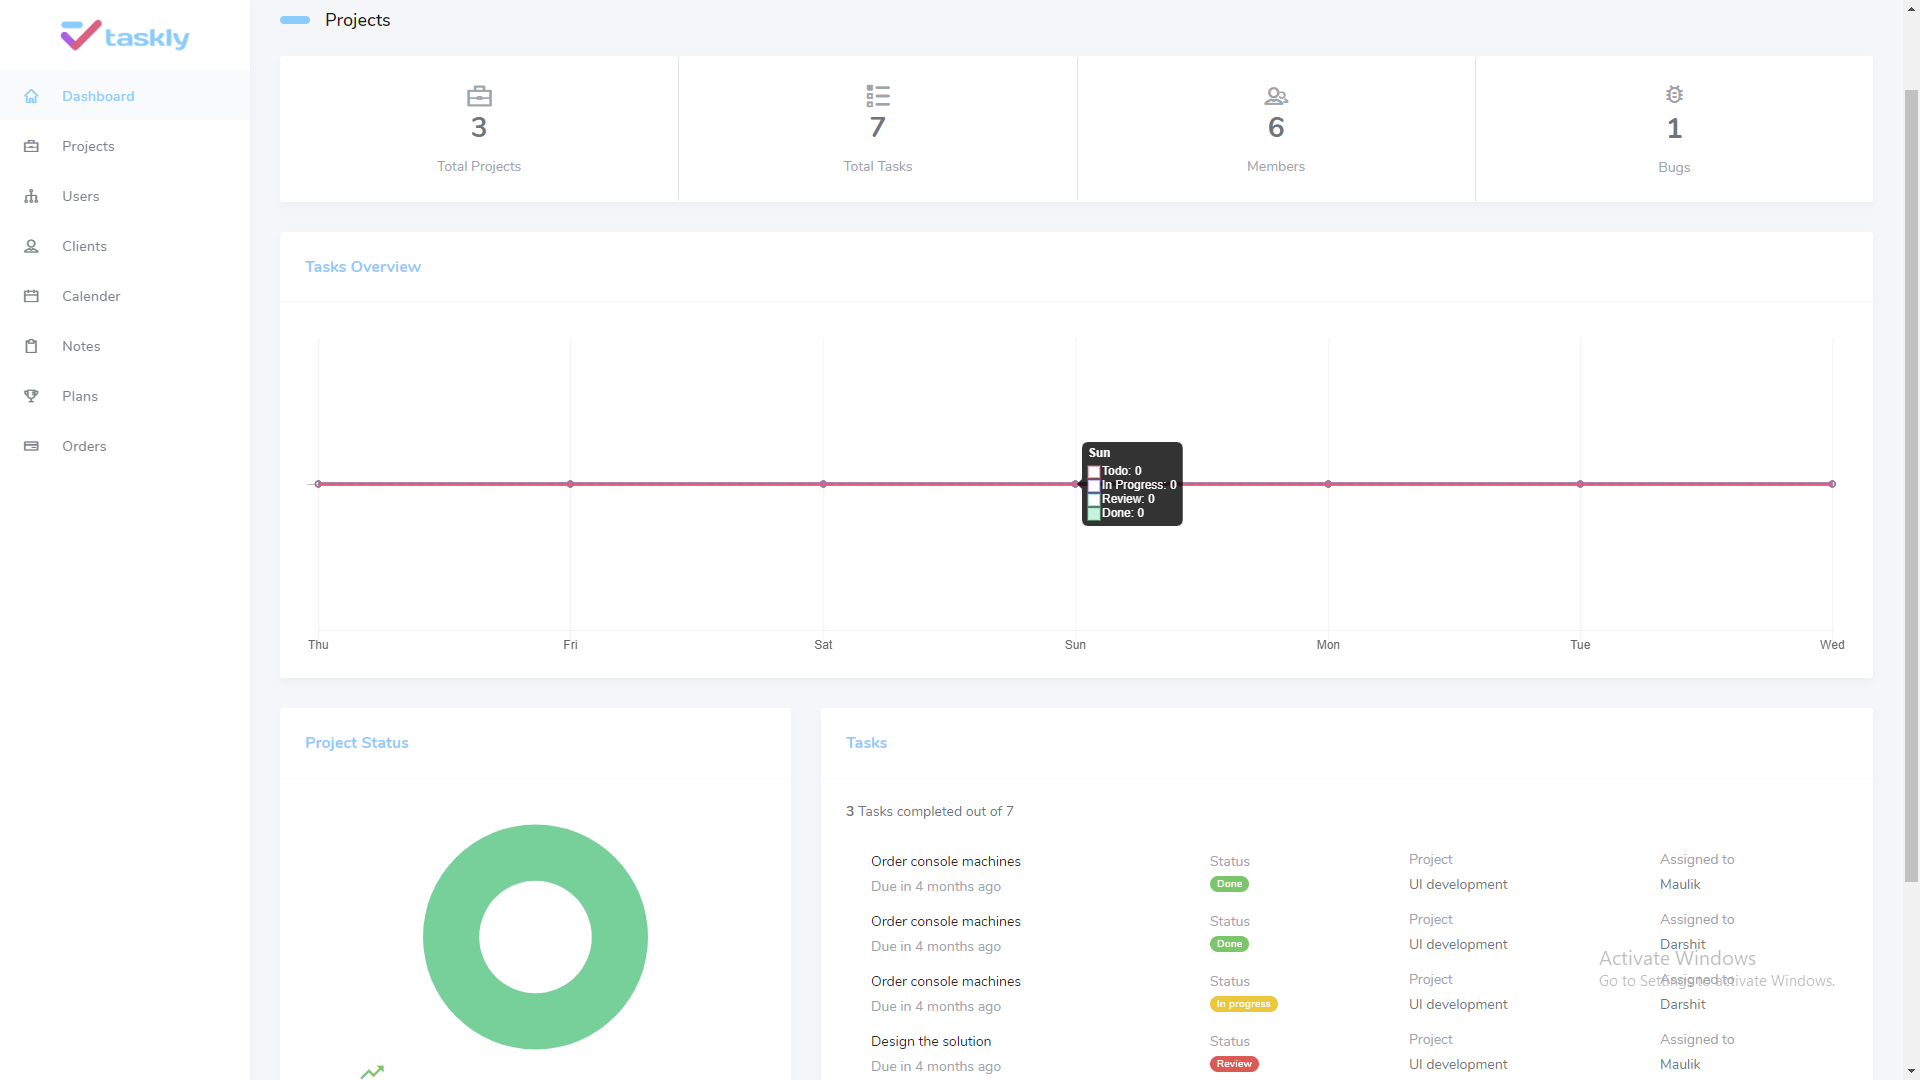Click the Users hierarchy icon
This screenshot has width=1920, height=1080.
pyautogui.click(x=31, y=196)
